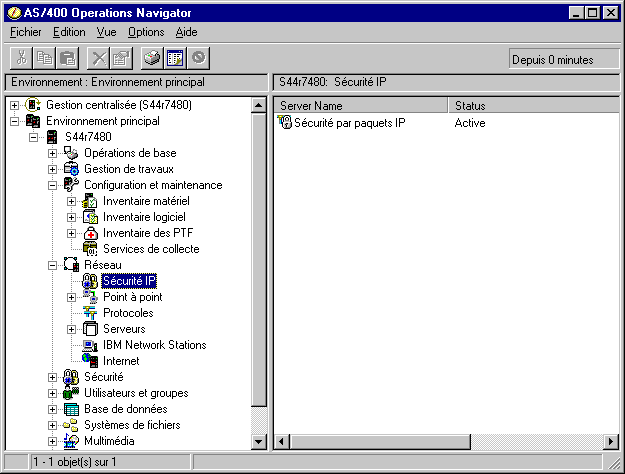Click the Réseau network icon

point(71,265)
